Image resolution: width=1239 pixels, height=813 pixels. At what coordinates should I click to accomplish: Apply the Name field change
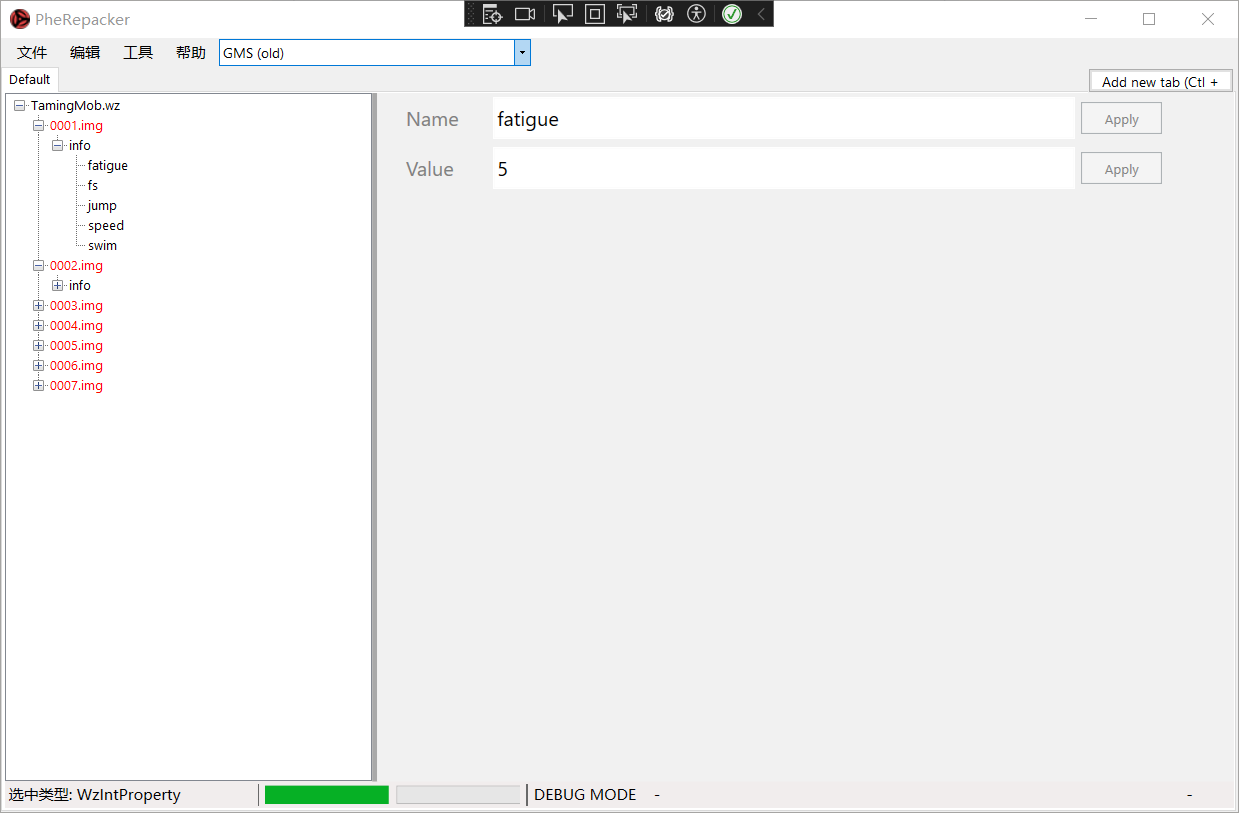pyautogui.click(x=1121, y=119)
